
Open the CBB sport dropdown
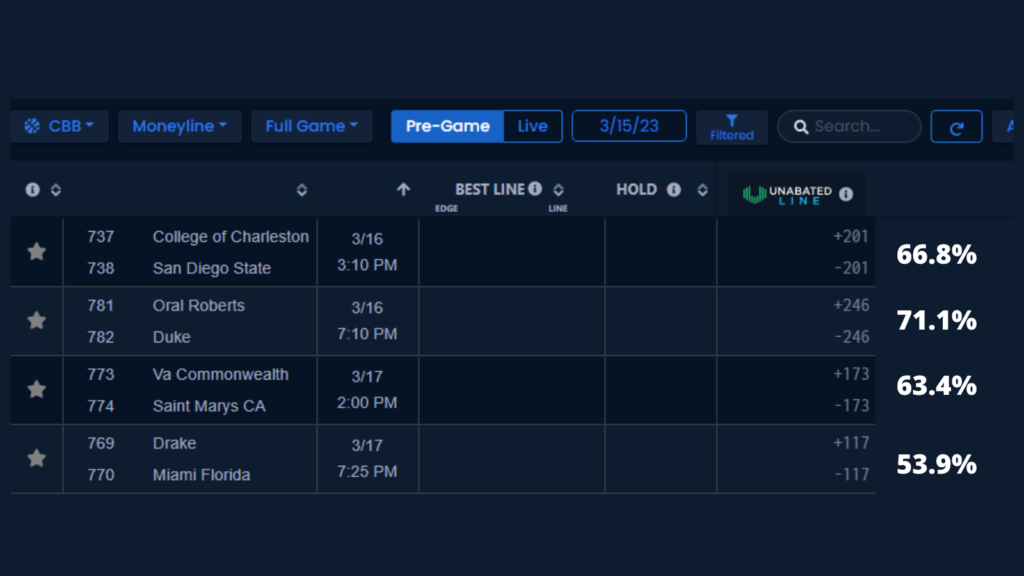(59, 126)
